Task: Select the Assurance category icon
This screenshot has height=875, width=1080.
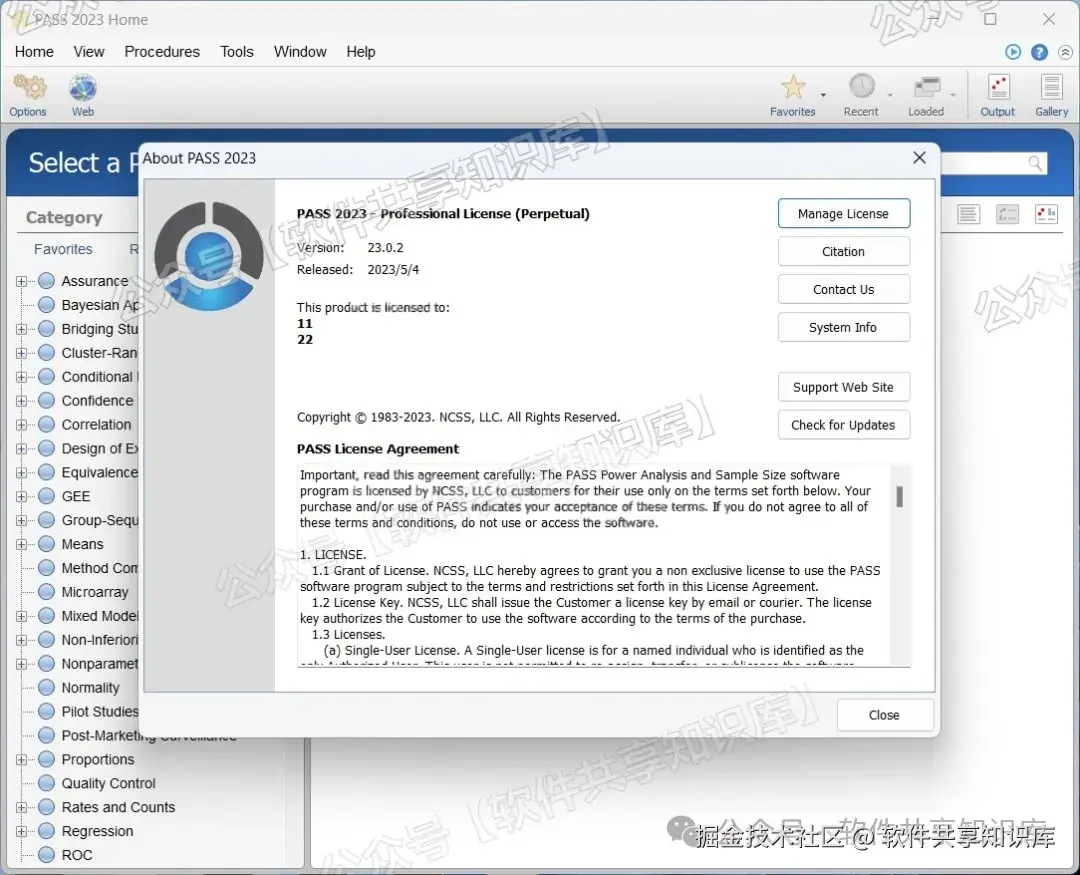Action: click(x=47, y=281)
